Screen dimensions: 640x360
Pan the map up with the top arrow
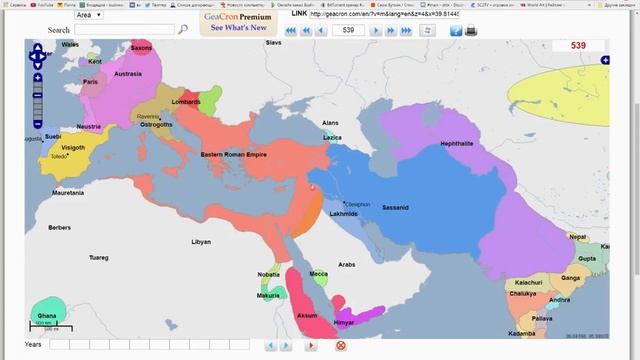point(38,47)
